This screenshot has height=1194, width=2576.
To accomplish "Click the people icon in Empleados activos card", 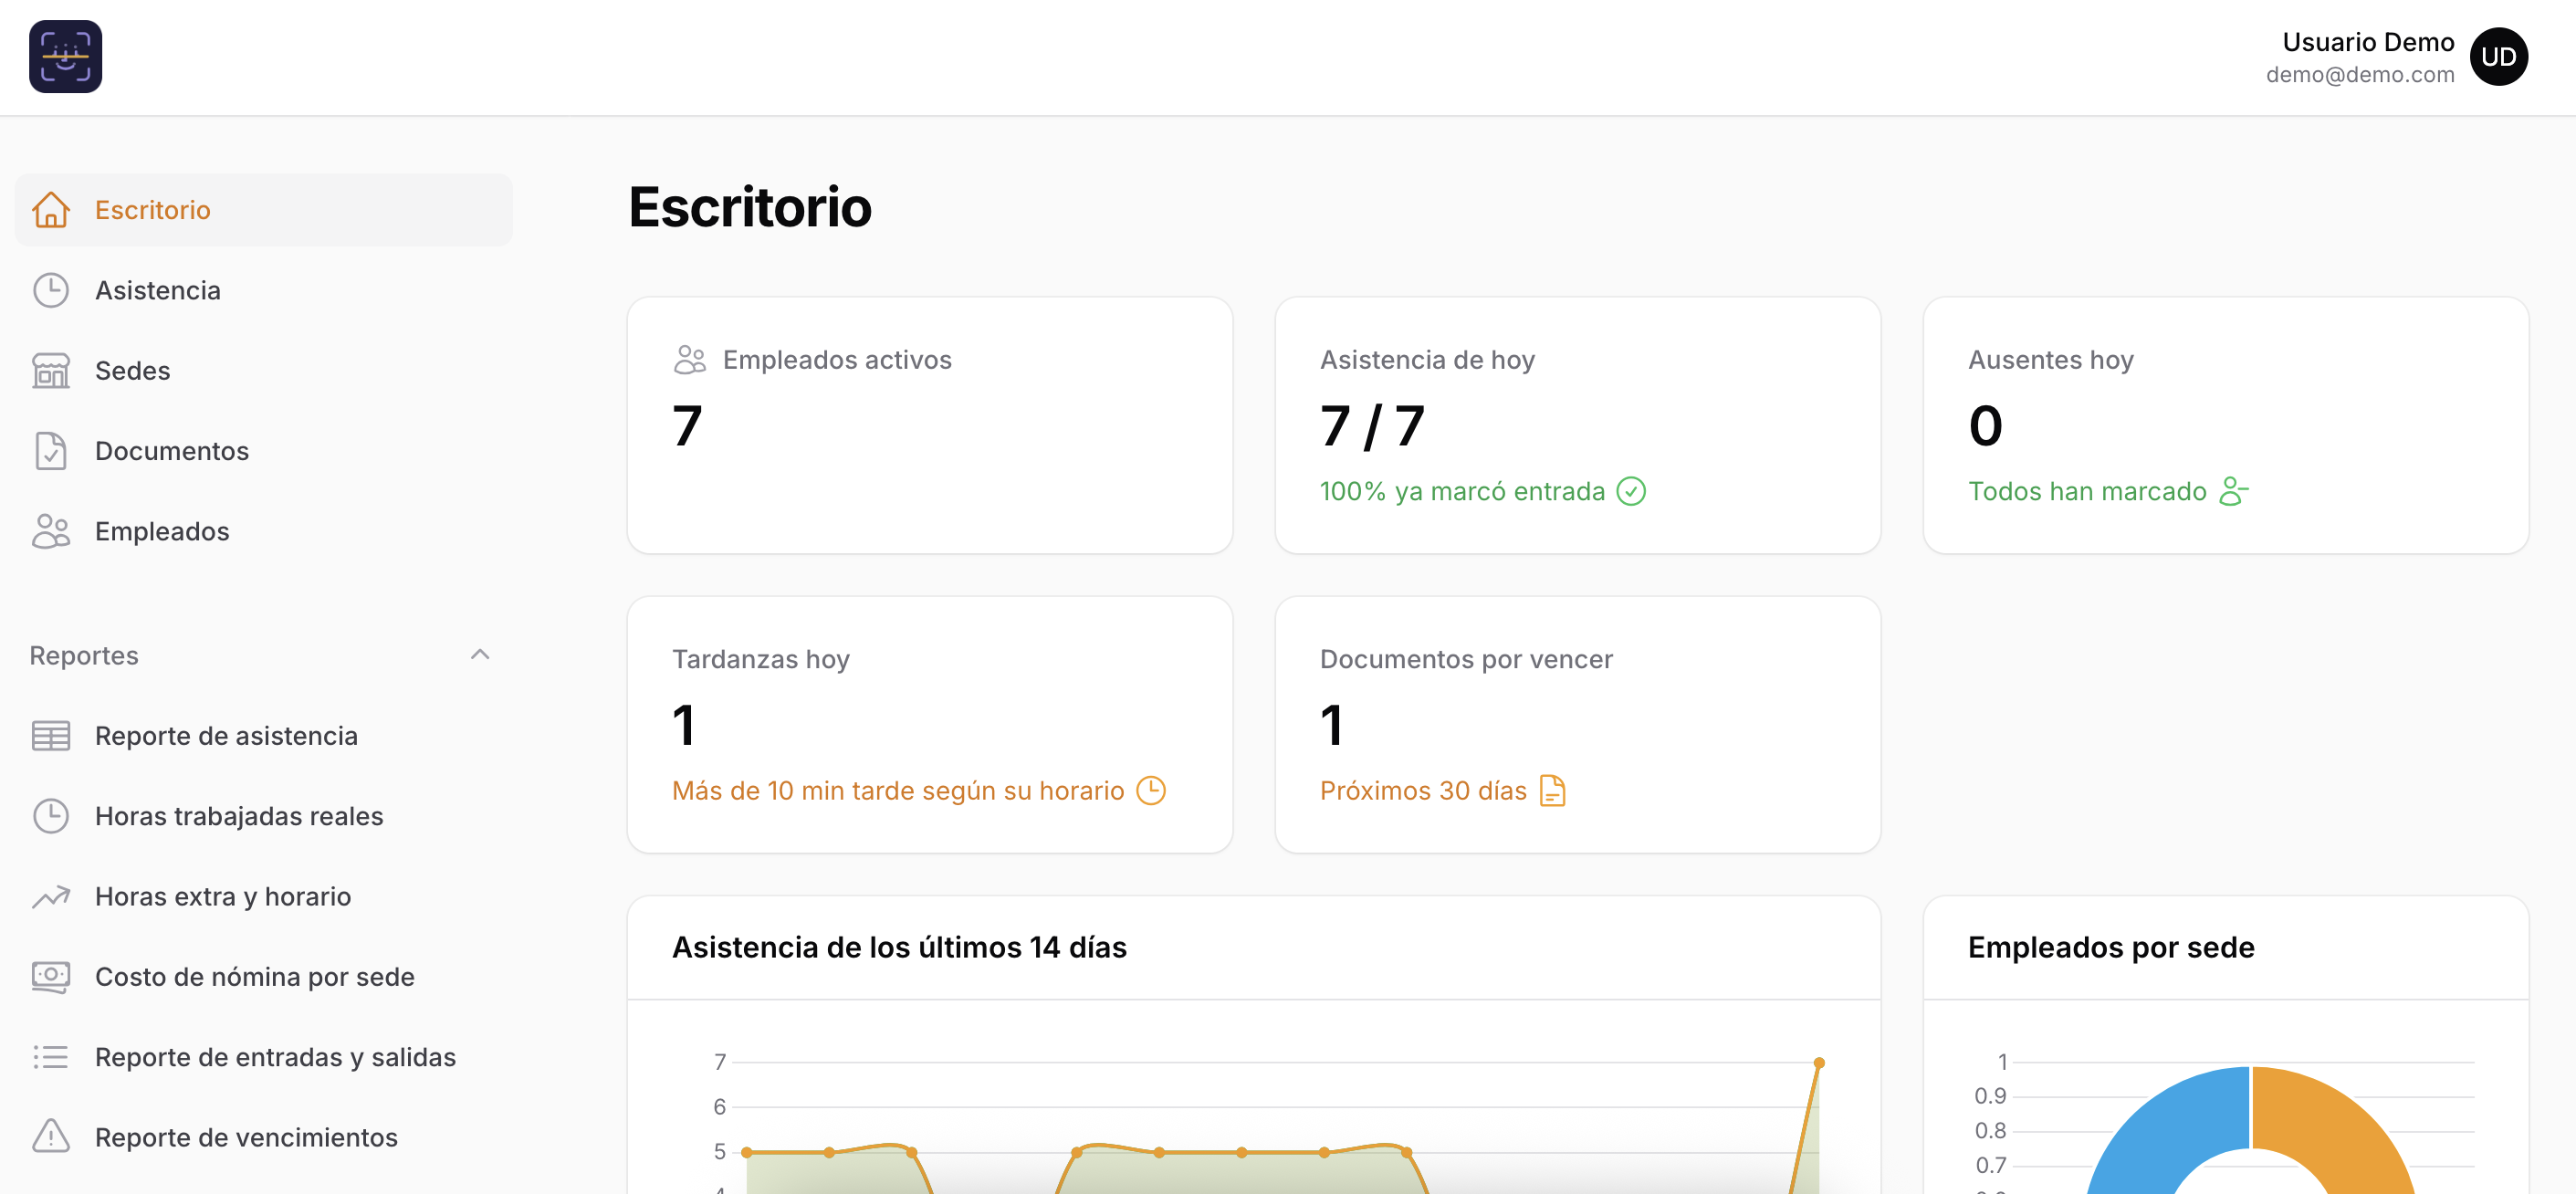I will point(690,360).
